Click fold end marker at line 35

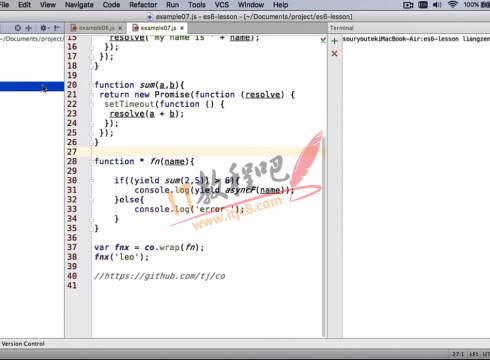[x=91, y=229]
